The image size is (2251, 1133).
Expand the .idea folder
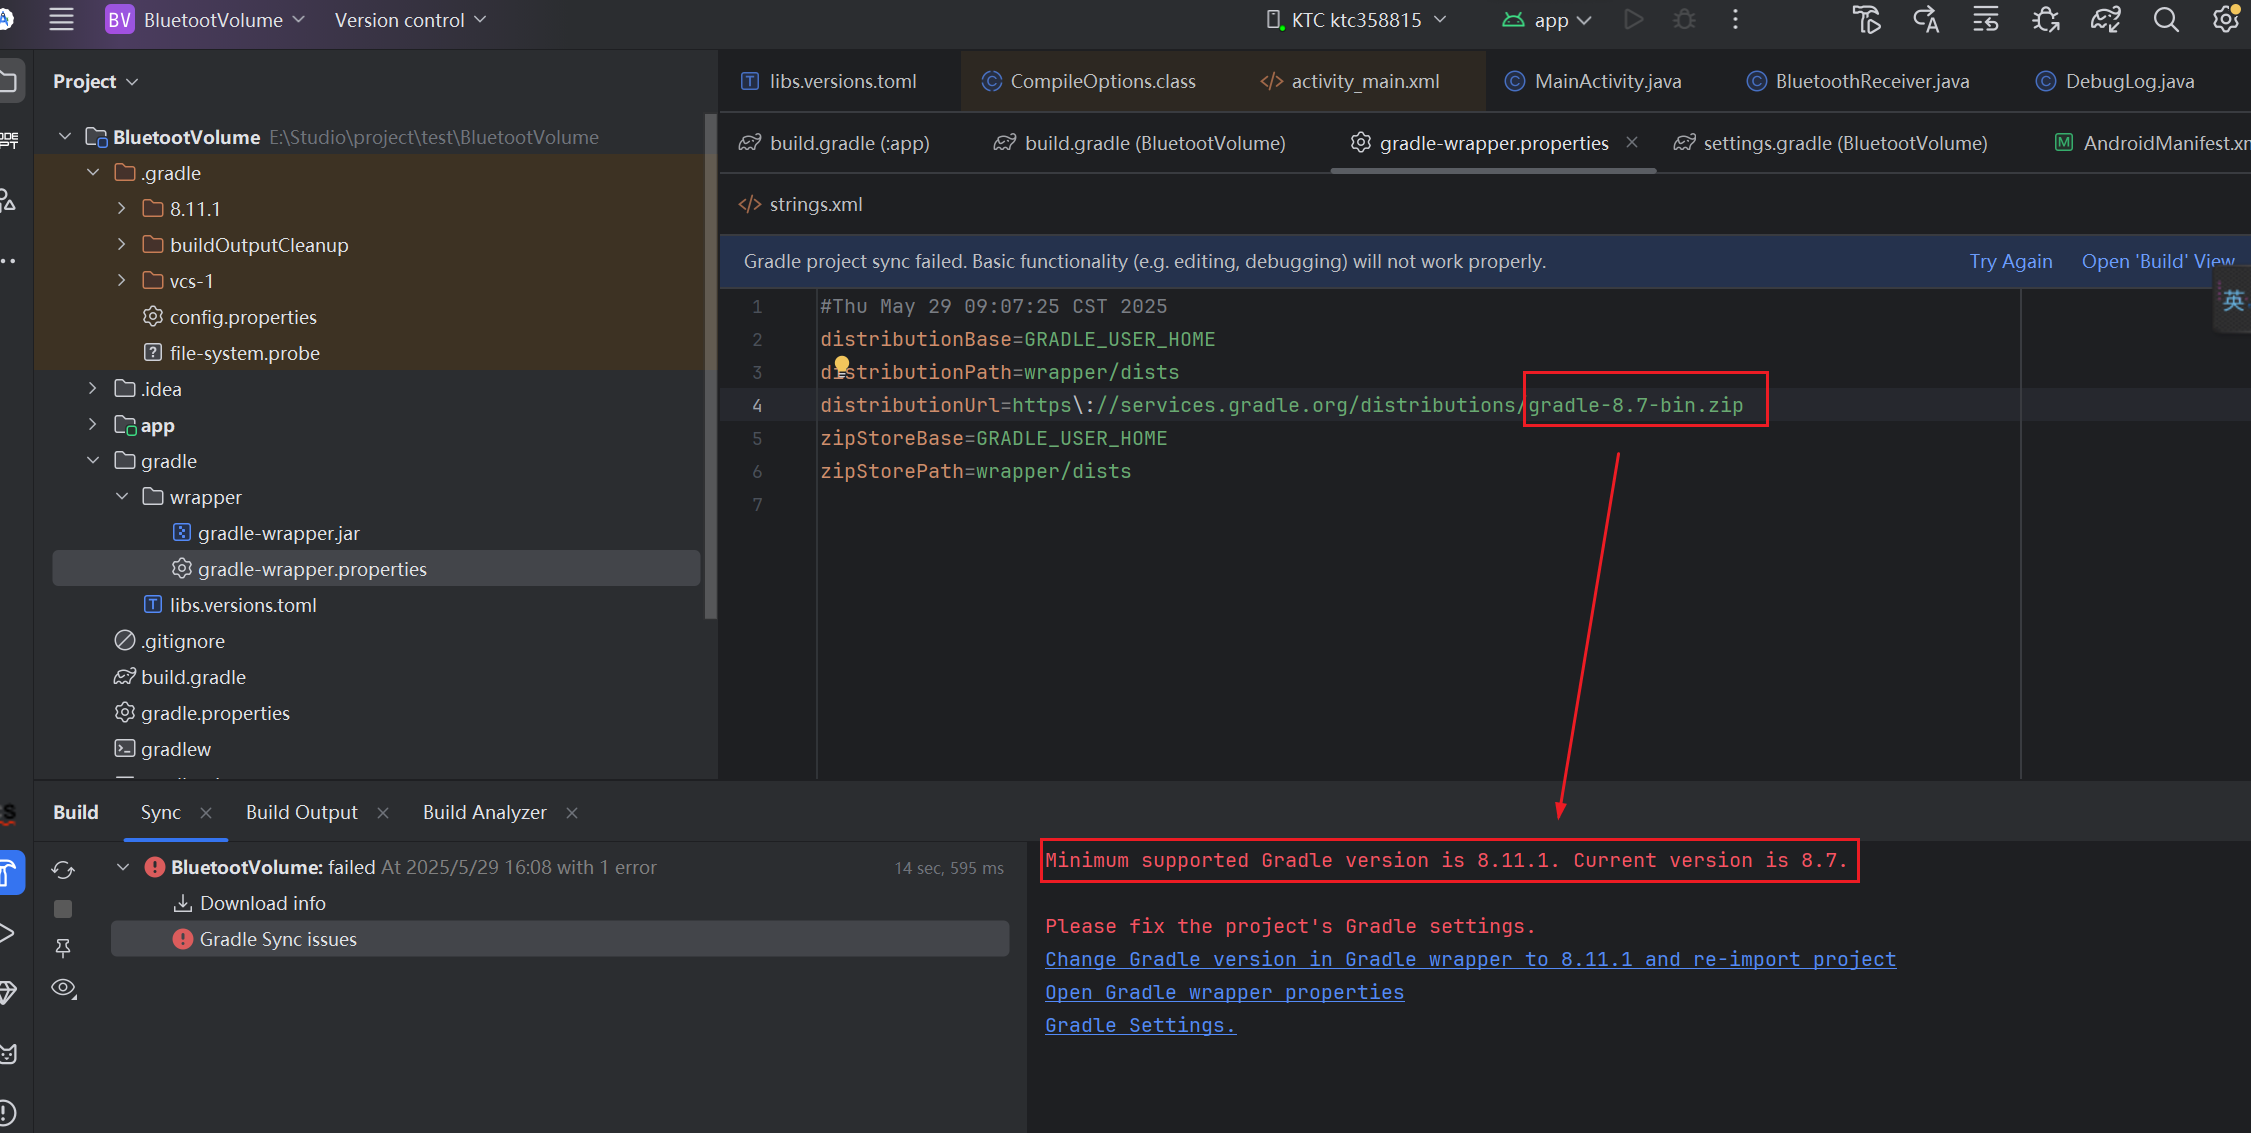(93, 389)
